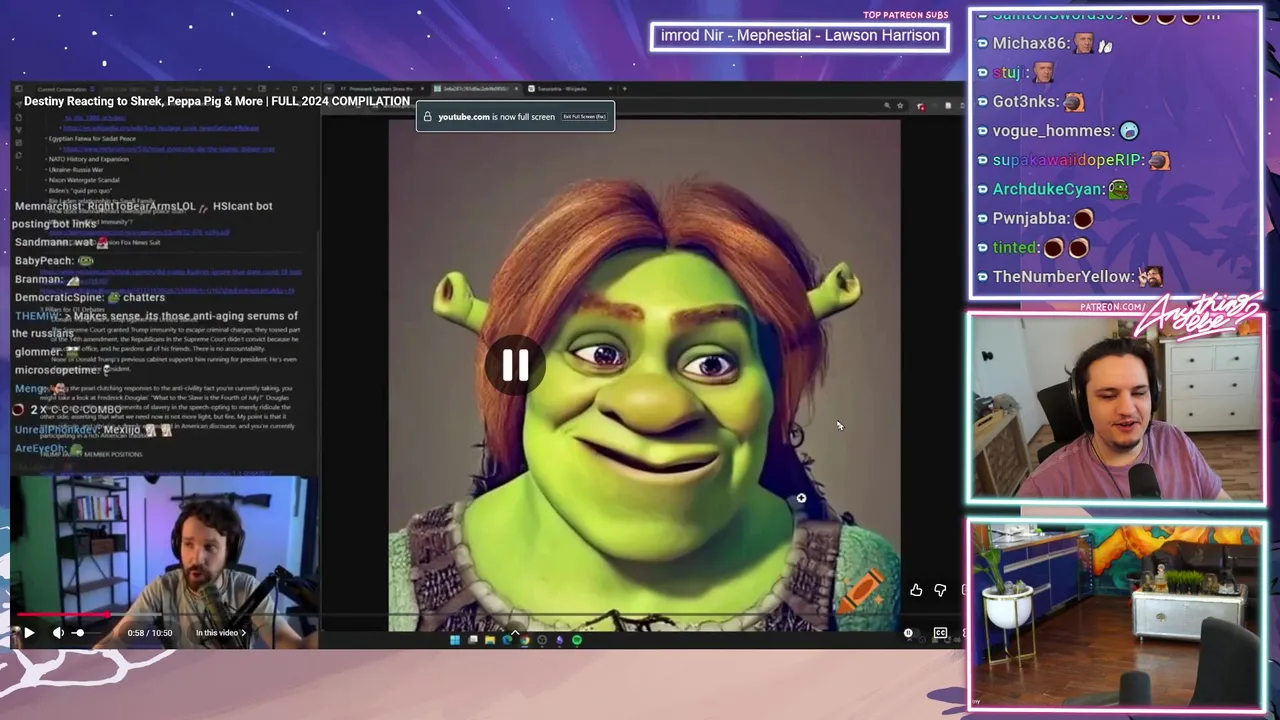Click the 'NATO History and Expansion' note entry
This screenshot has height=720, width=1280.
88,159
